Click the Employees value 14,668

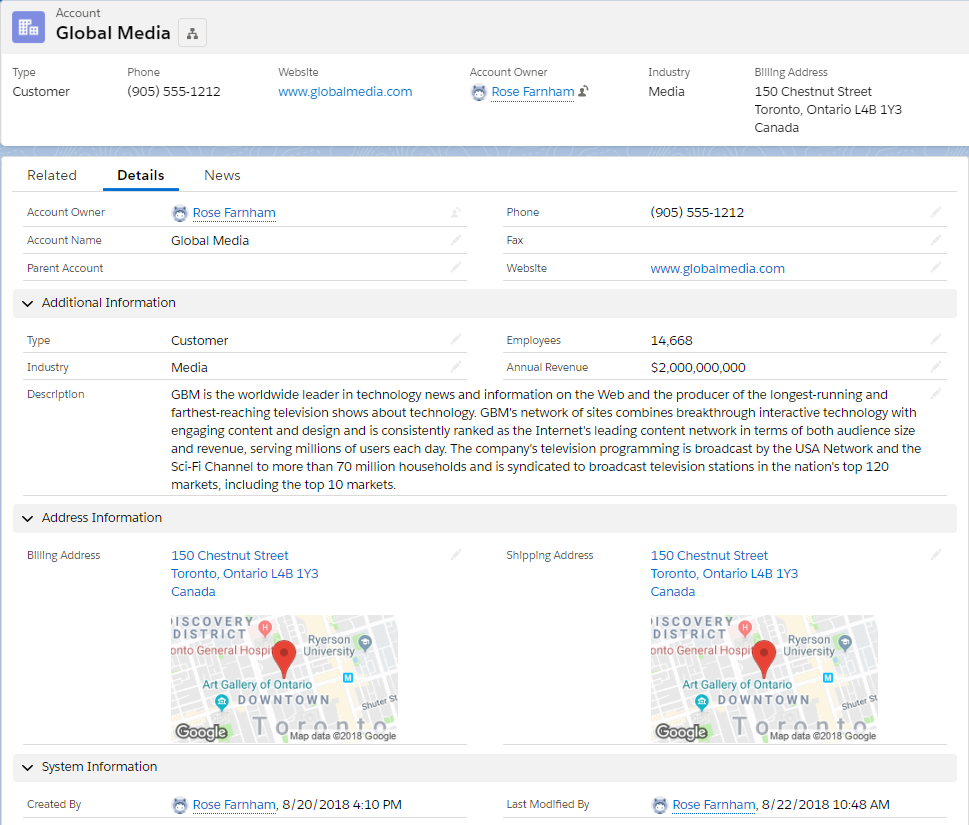point(672,341)
